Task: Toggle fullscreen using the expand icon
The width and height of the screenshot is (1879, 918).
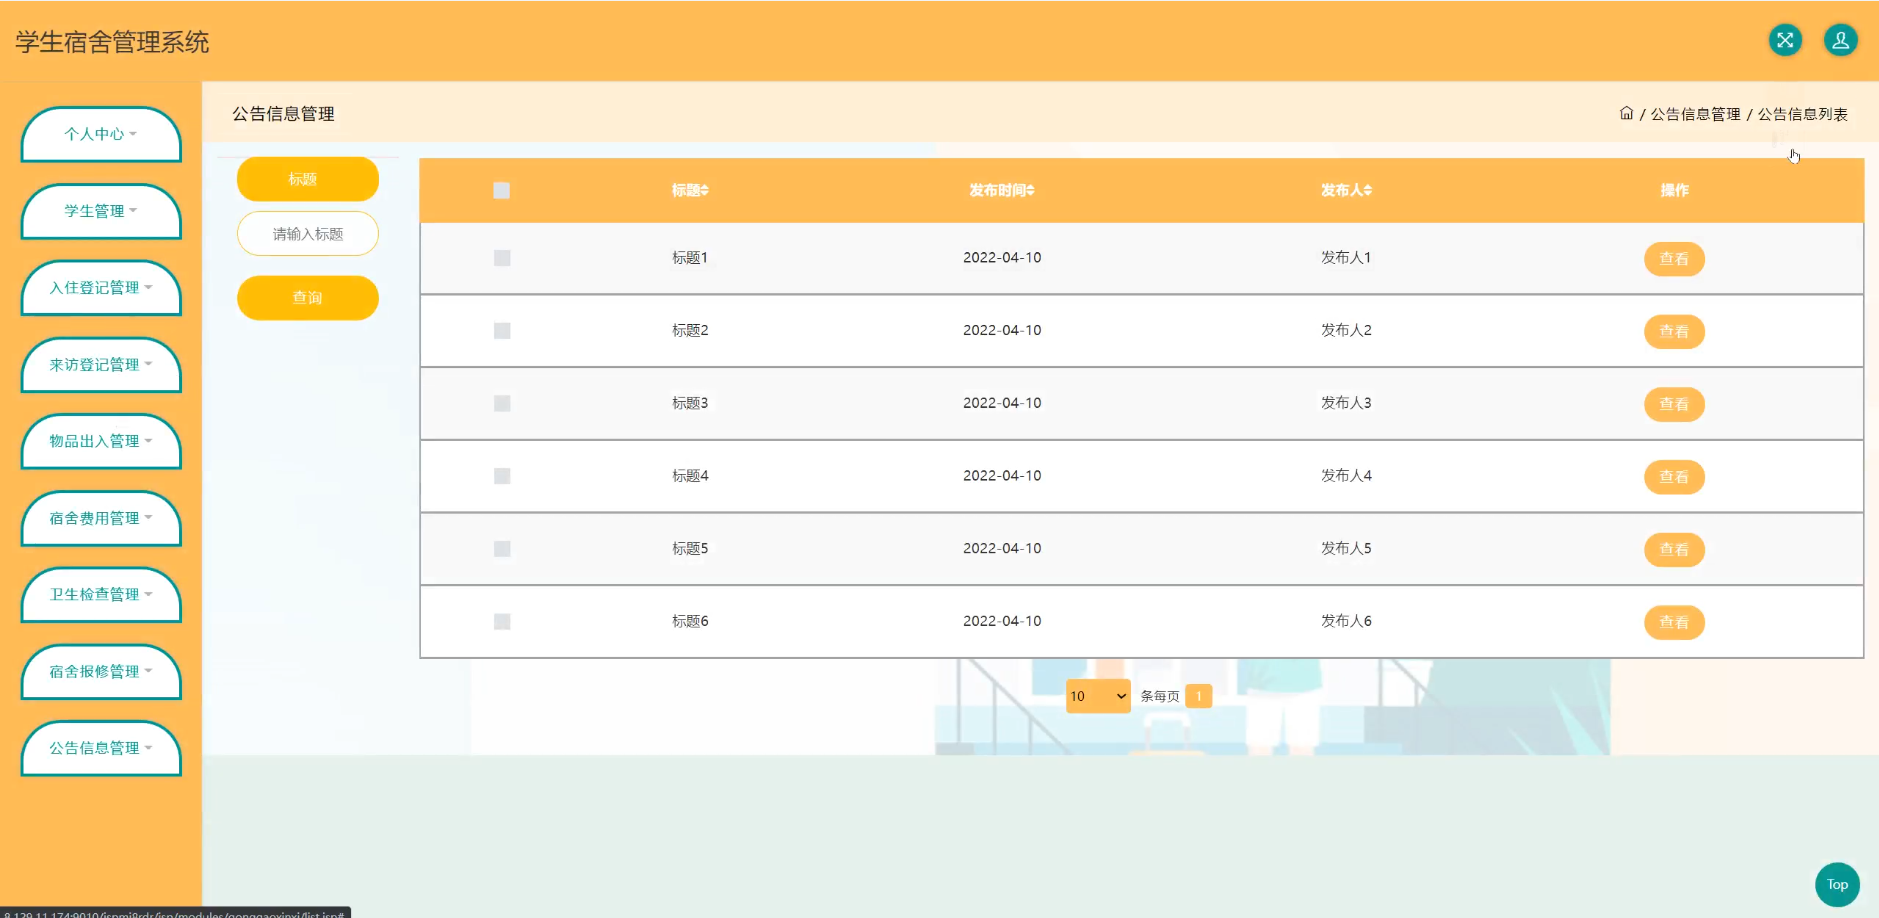Action: (x=1785, y=40)
